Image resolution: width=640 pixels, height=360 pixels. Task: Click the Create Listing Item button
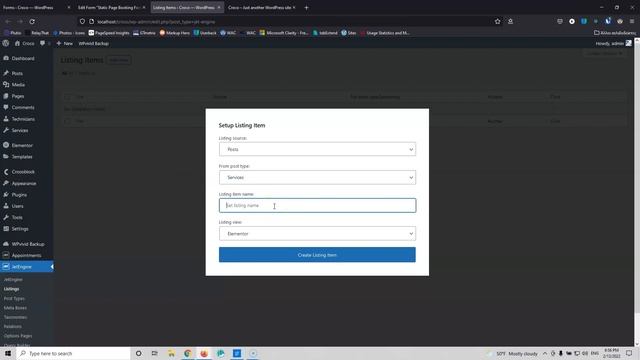(x=317, y=255)
